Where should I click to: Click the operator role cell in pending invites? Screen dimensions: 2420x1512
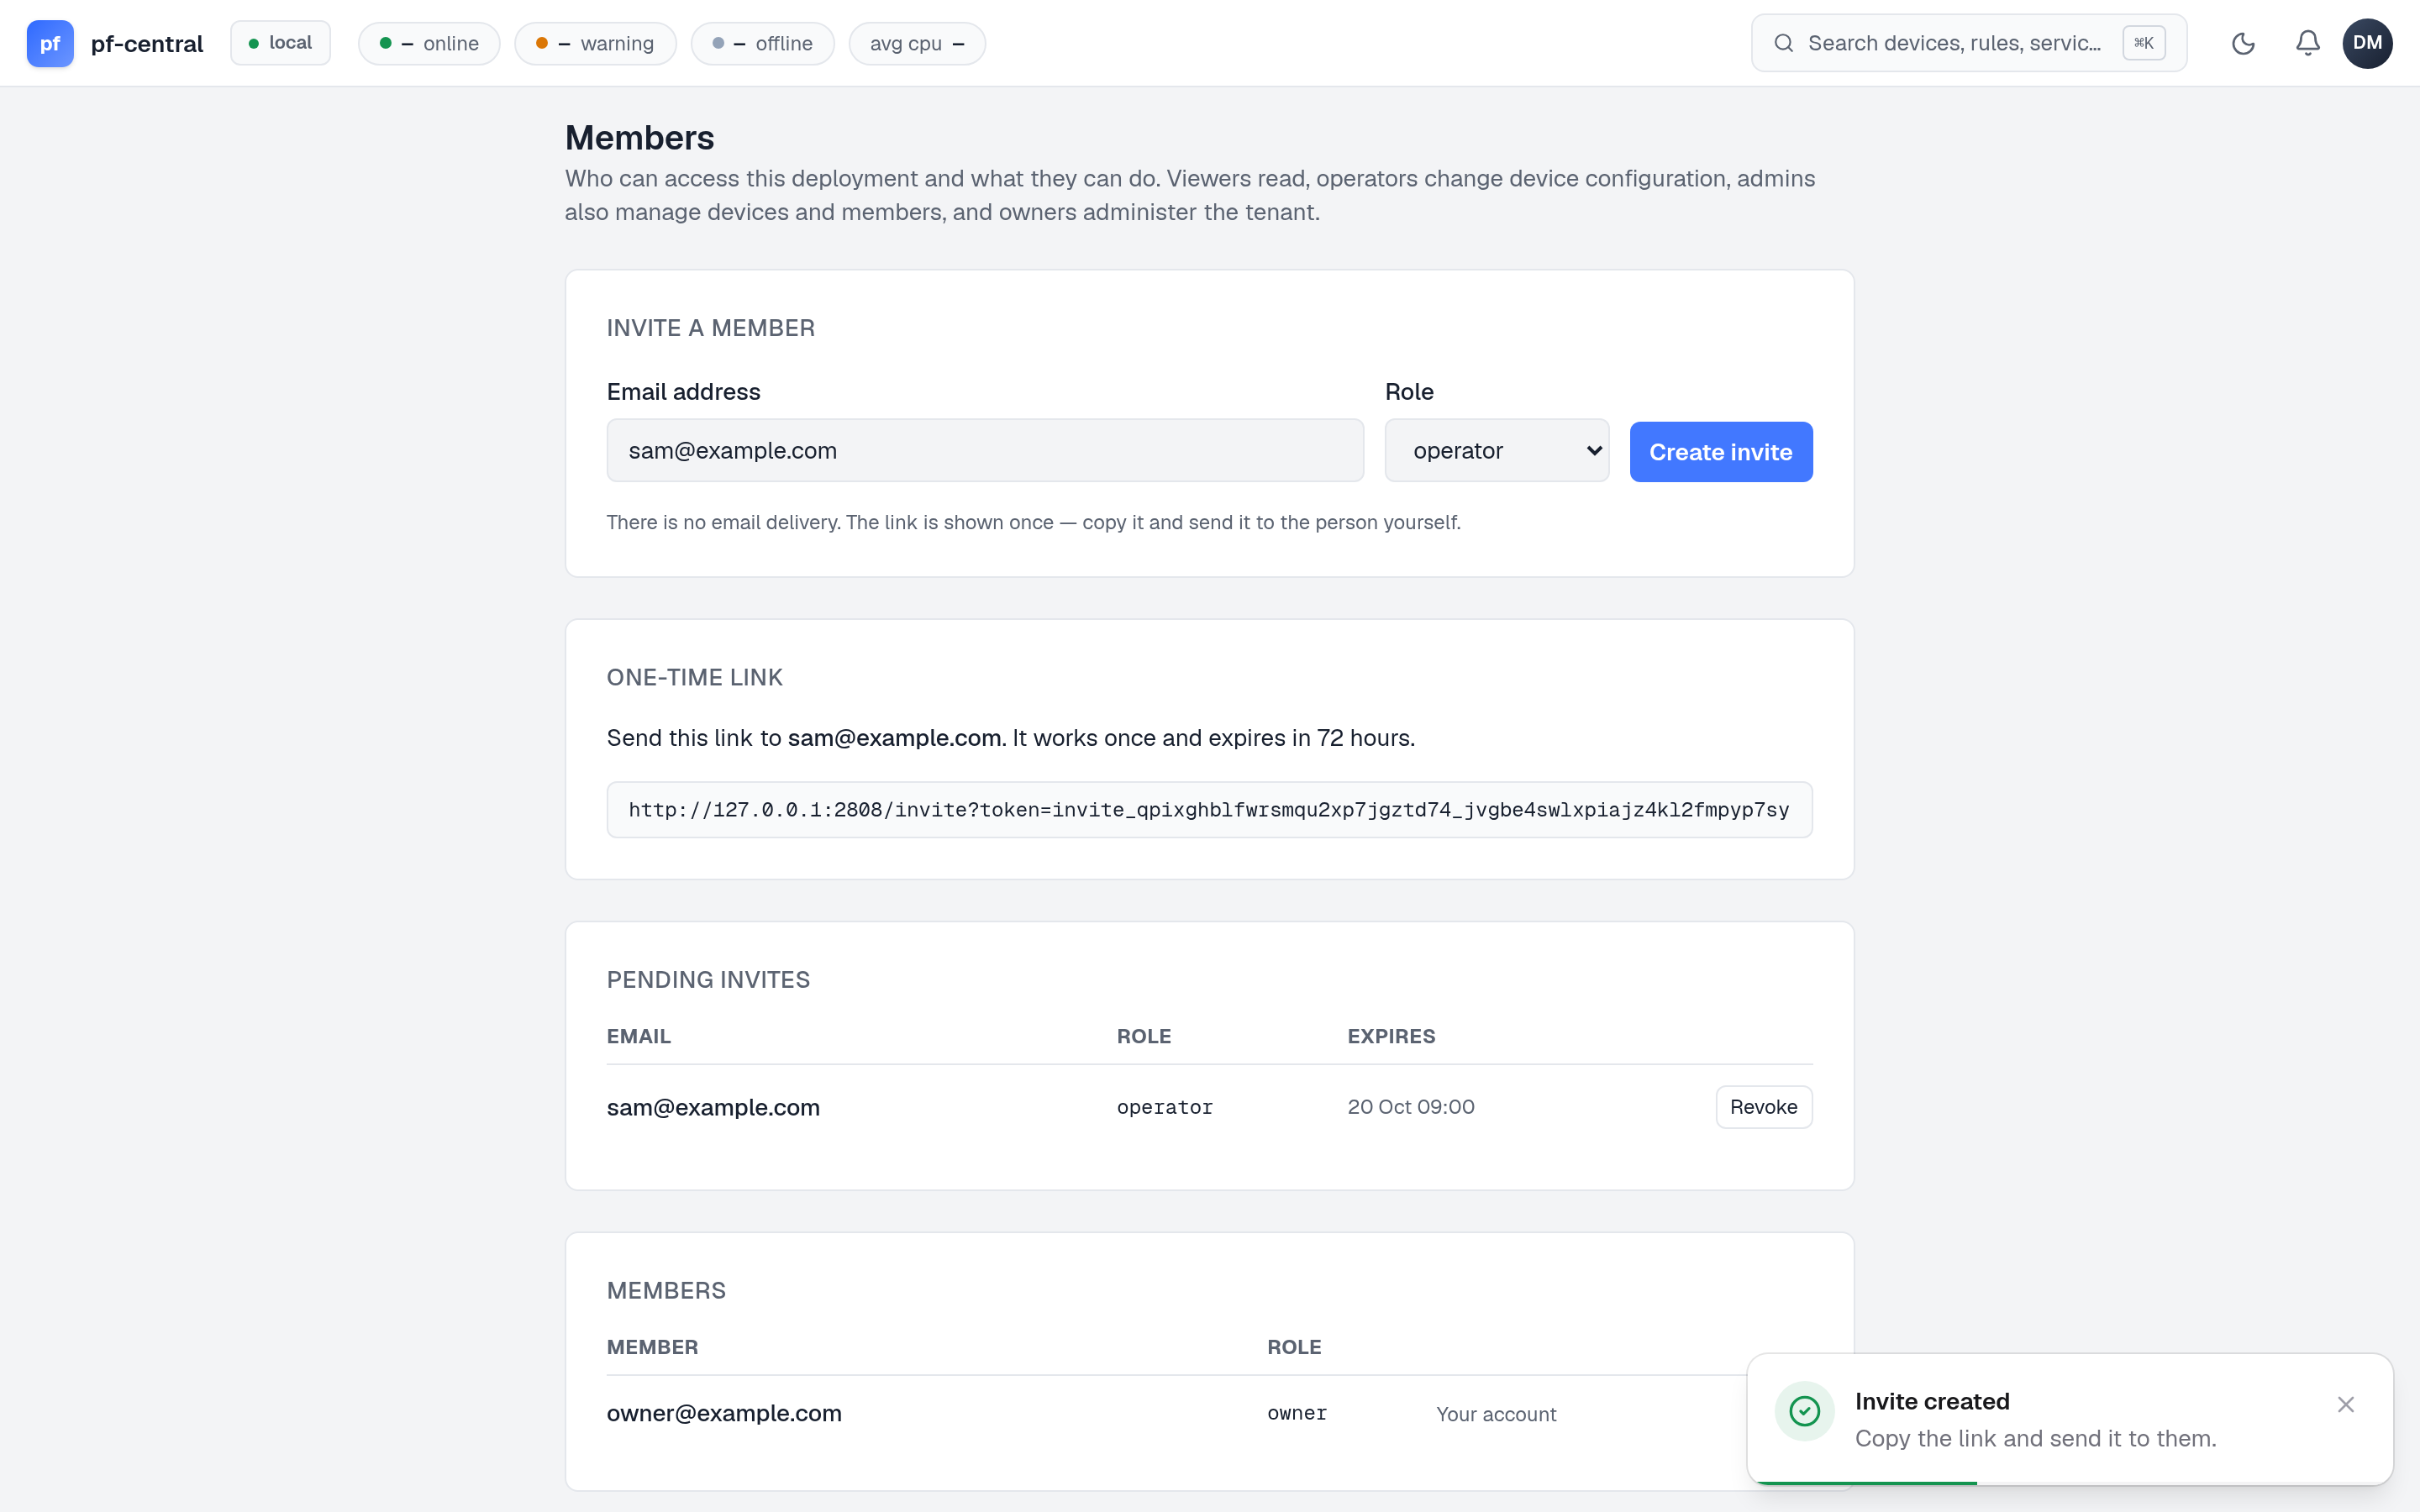[1164, 1107]
